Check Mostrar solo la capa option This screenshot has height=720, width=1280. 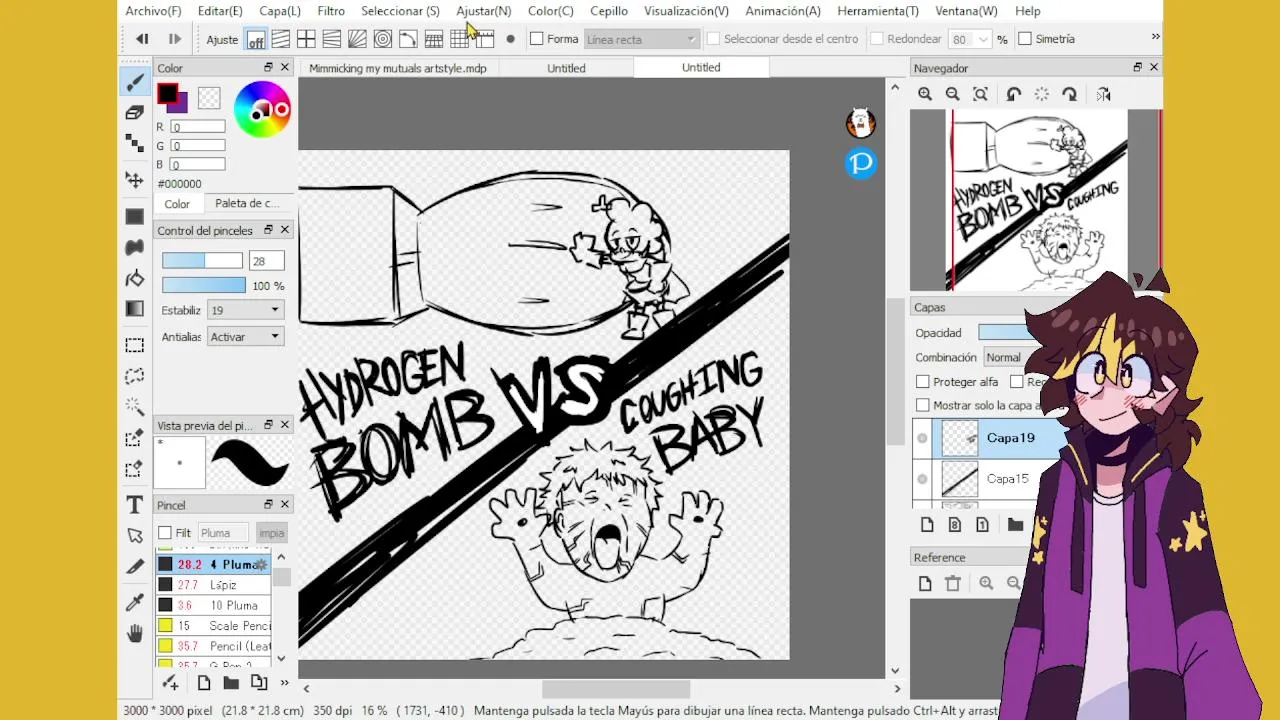tap(923, 406)
